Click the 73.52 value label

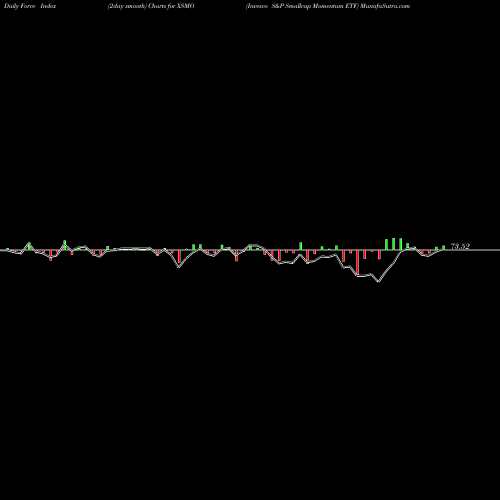(460, 246)
